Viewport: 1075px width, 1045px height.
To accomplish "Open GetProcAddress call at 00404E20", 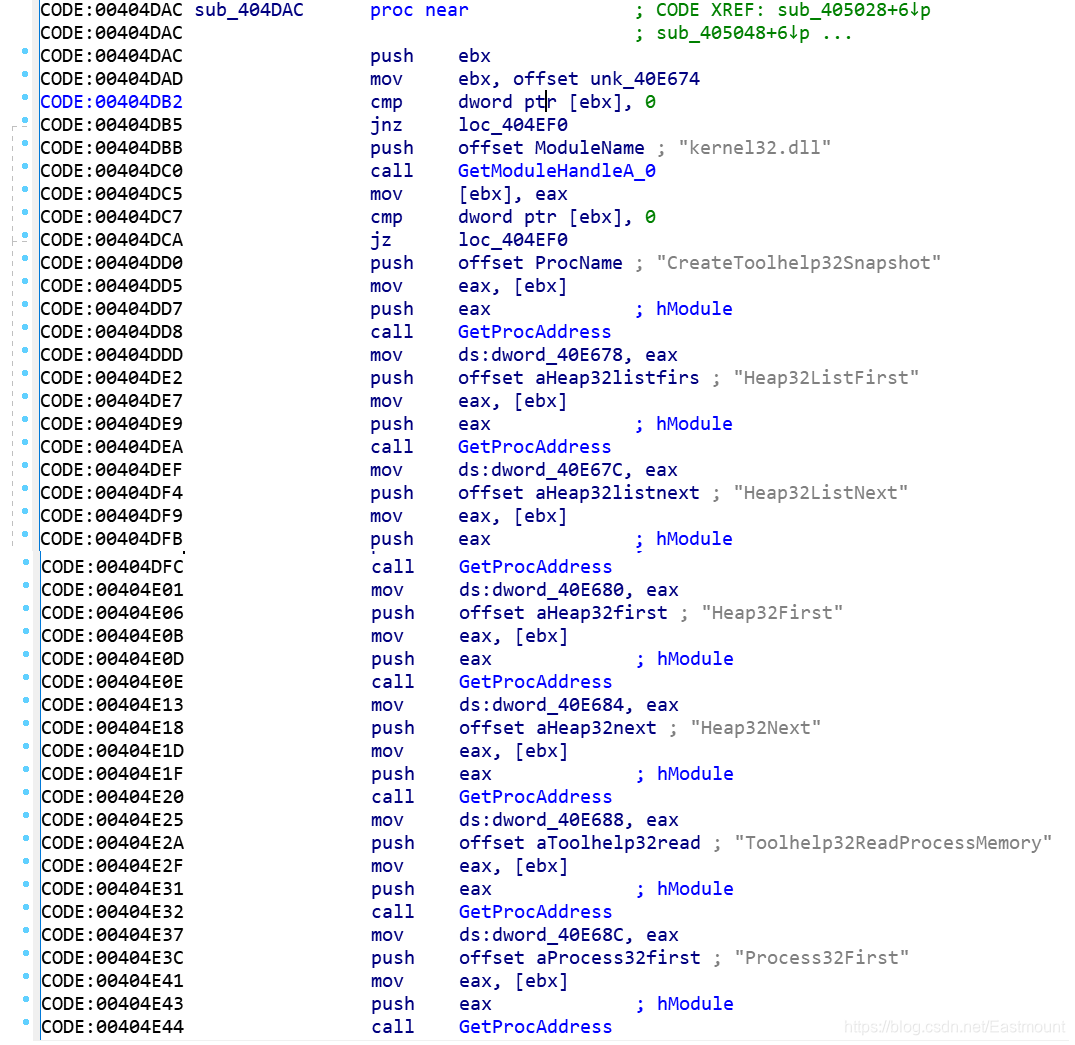I will 535,797.
